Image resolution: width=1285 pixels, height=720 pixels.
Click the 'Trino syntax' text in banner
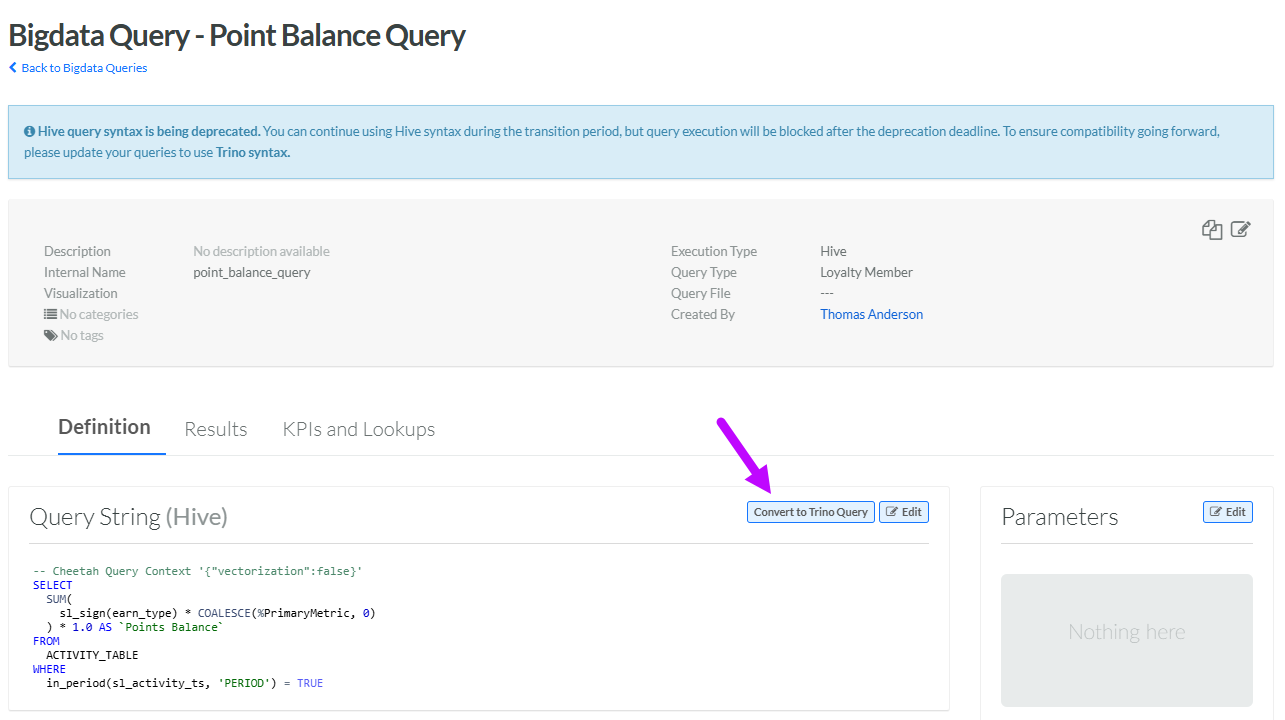253,153
